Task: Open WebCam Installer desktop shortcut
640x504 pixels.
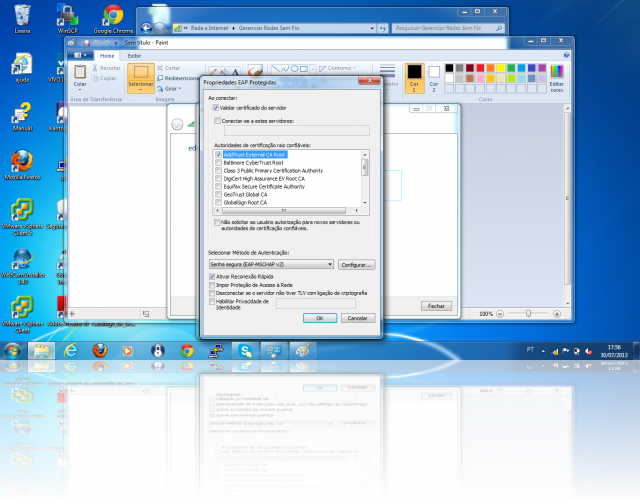Action: coord(22,266)
